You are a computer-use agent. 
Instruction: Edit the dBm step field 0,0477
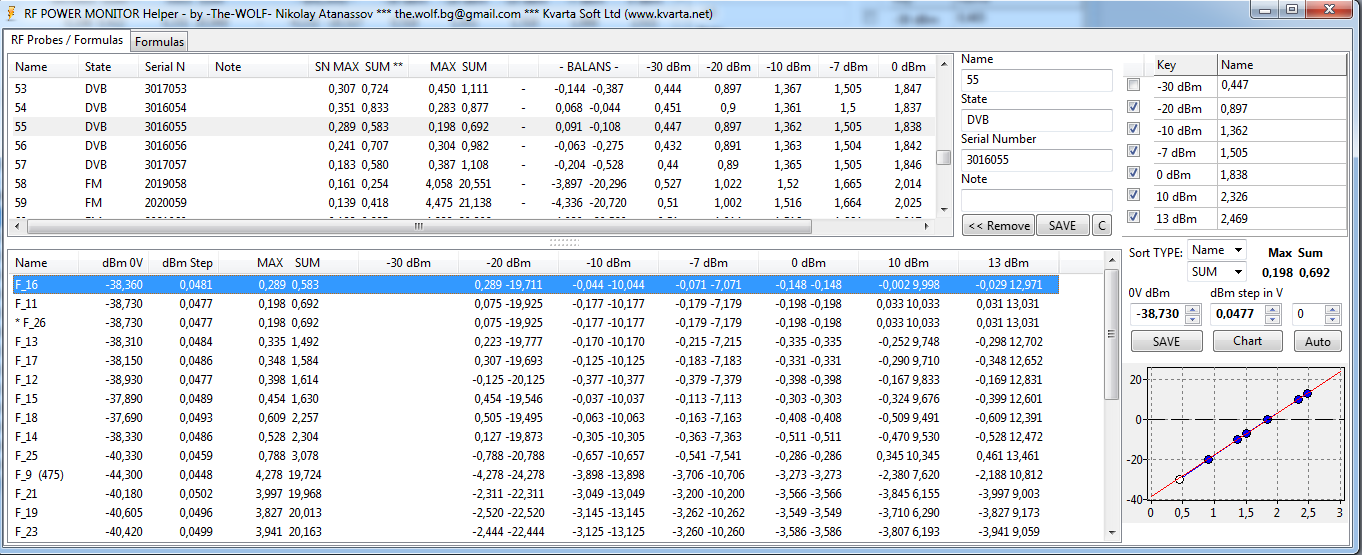coord(1237,314)
